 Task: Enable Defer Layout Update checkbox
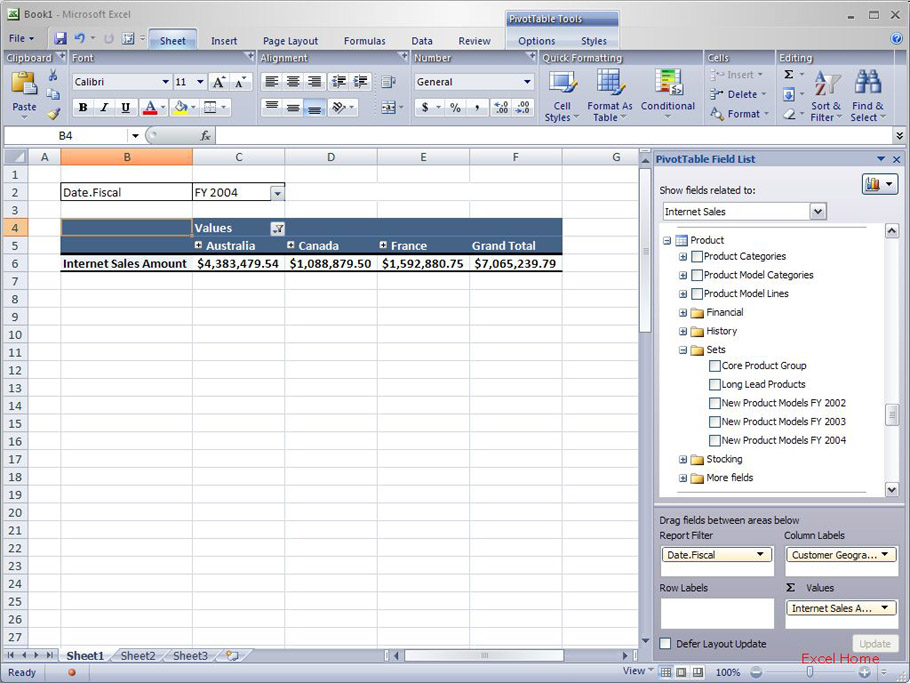point(666,644)
